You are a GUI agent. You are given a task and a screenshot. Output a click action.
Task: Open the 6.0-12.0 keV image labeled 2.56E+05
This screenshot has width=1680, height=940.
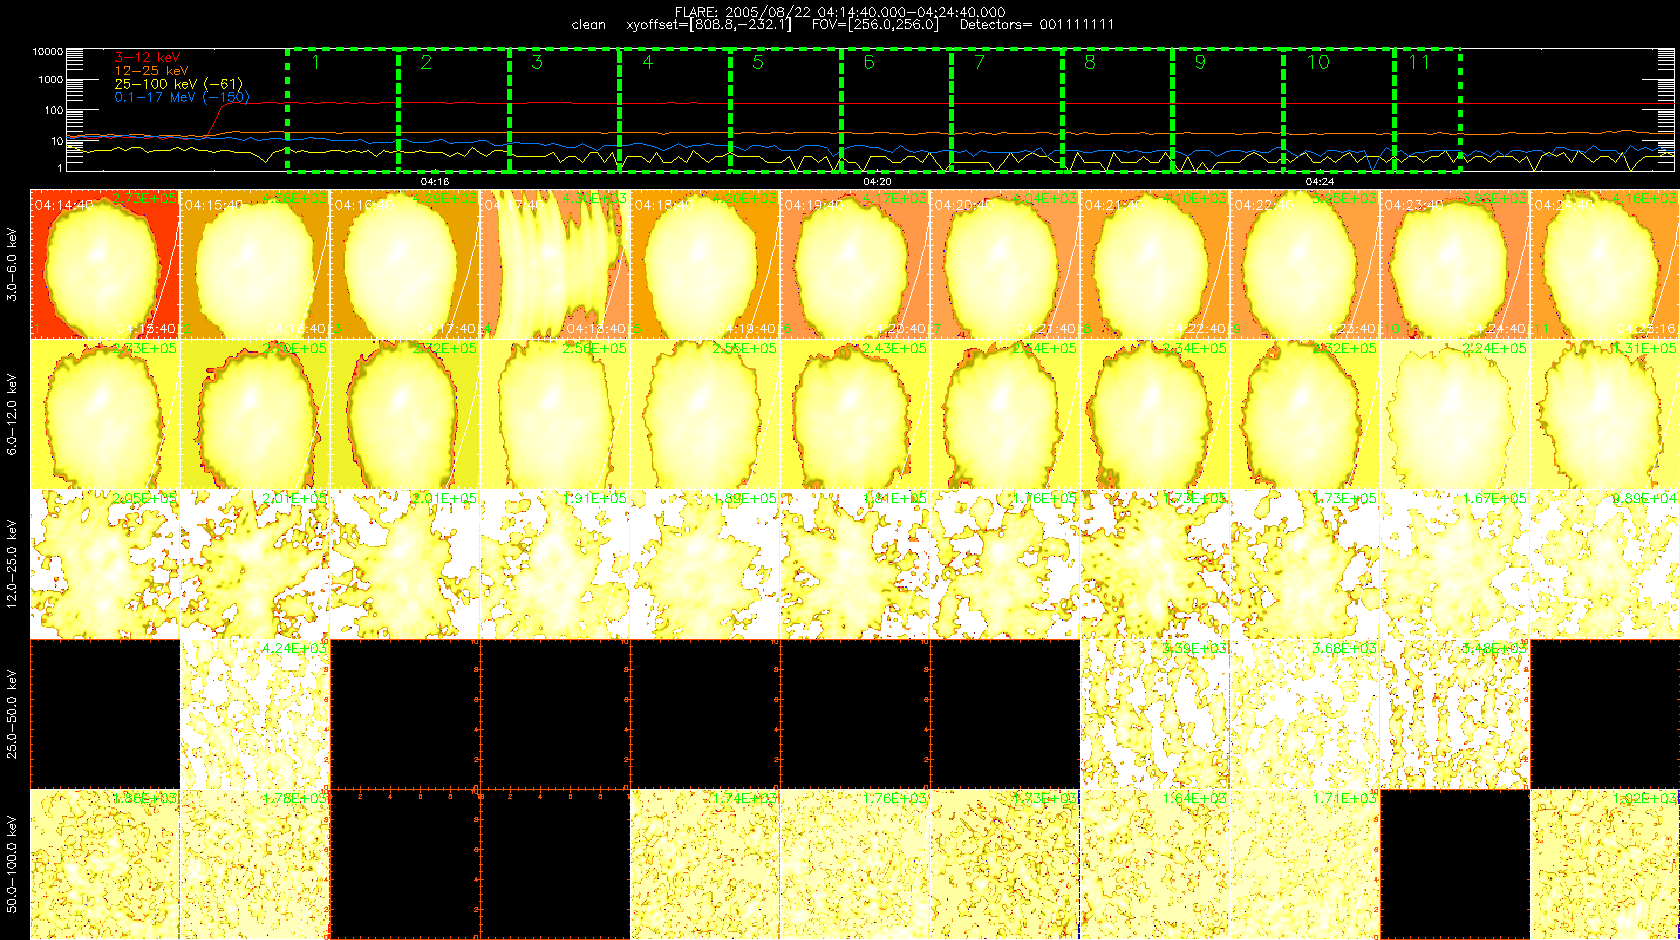[555, 414]
